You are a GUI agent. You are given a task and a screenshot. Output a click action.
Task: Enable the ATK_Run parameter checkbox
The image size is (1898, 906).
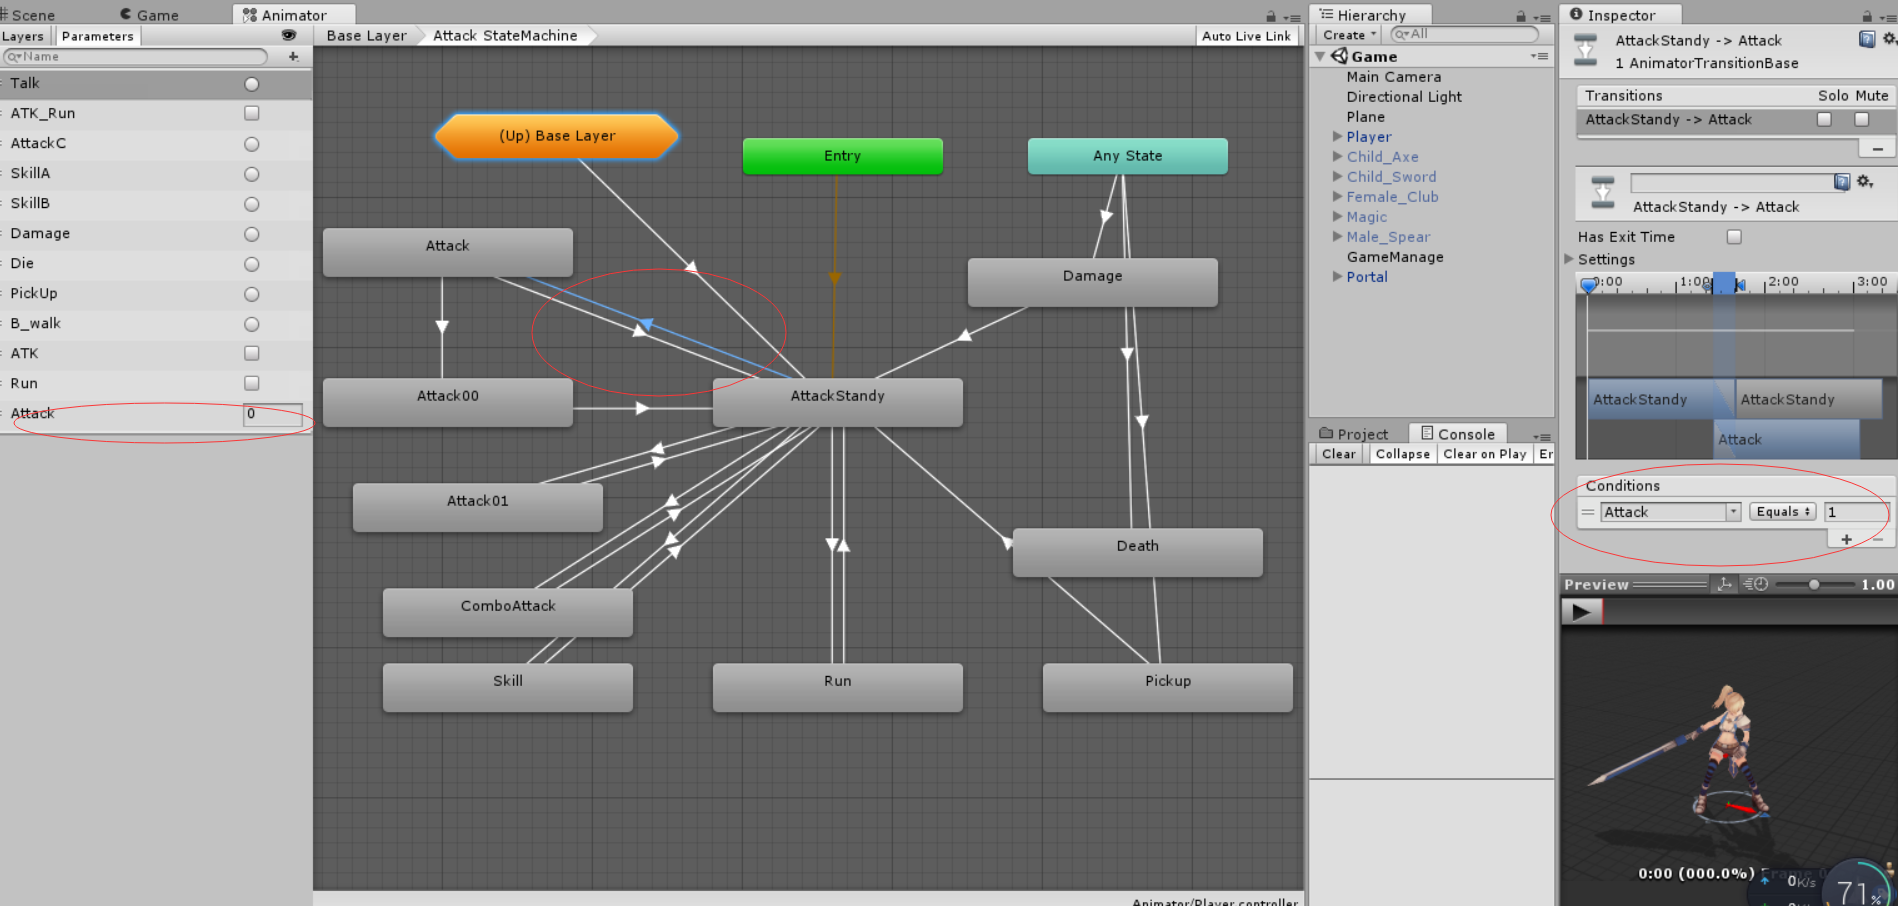tap(252, 113)
